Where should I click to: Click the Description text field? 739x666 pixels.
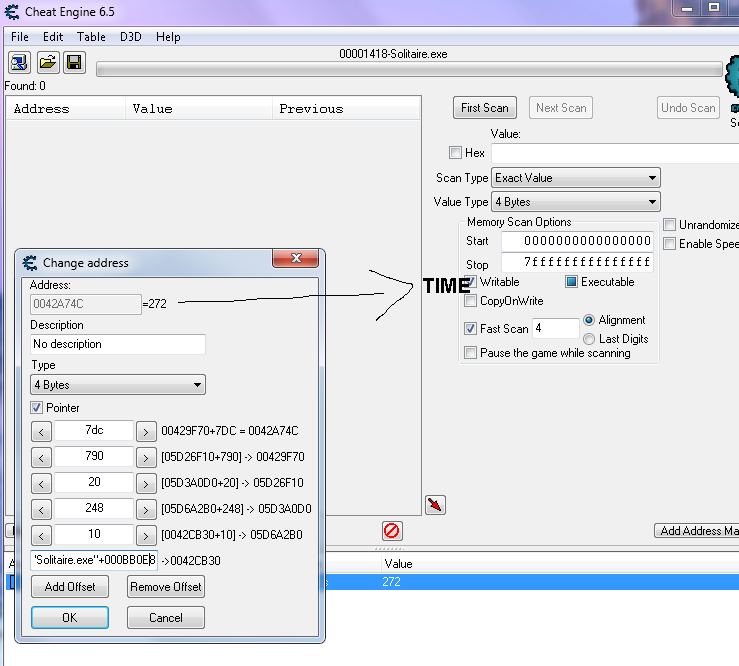point(118,344)
